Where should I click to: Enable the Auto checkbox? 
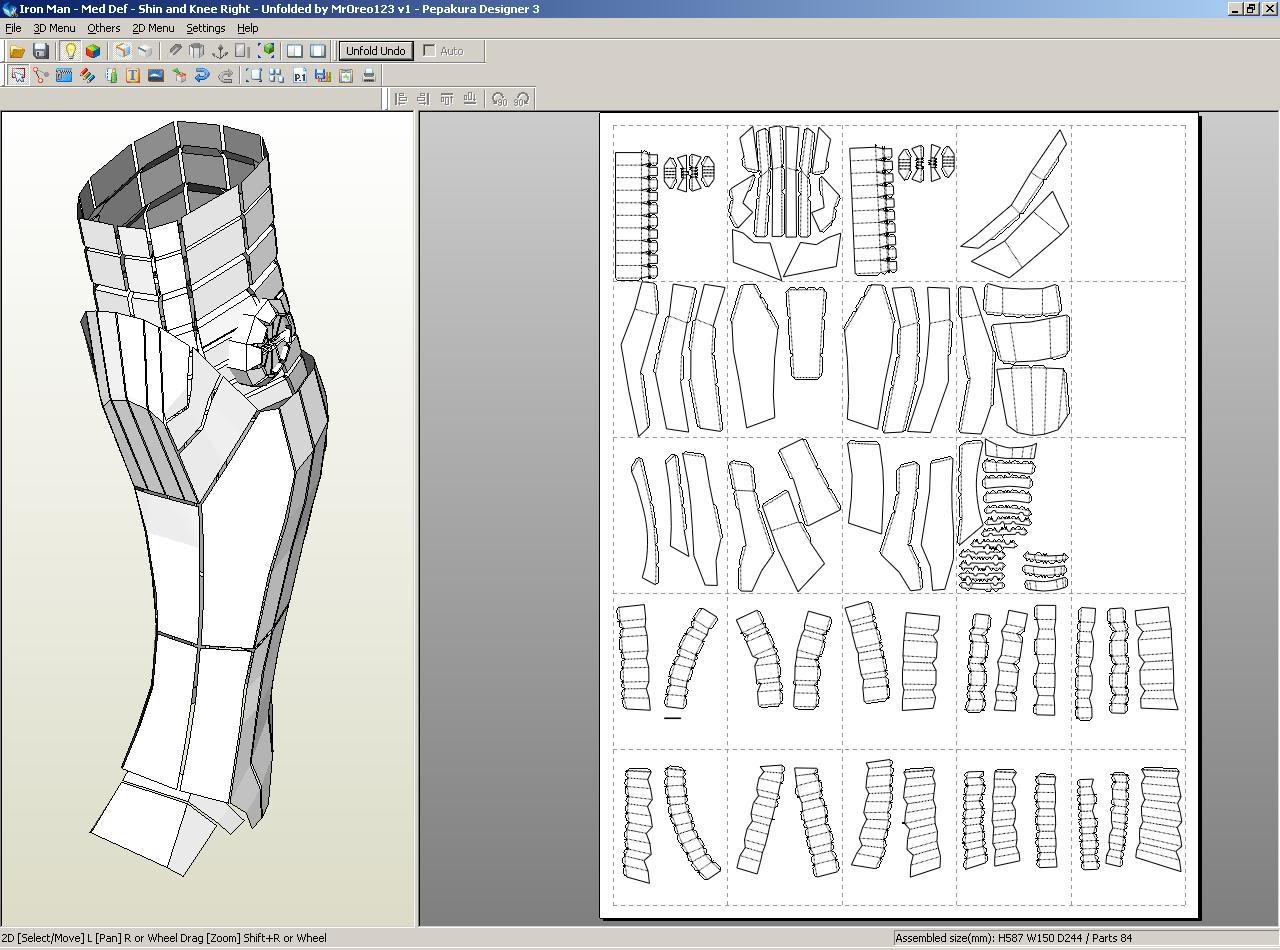point(430,51)
